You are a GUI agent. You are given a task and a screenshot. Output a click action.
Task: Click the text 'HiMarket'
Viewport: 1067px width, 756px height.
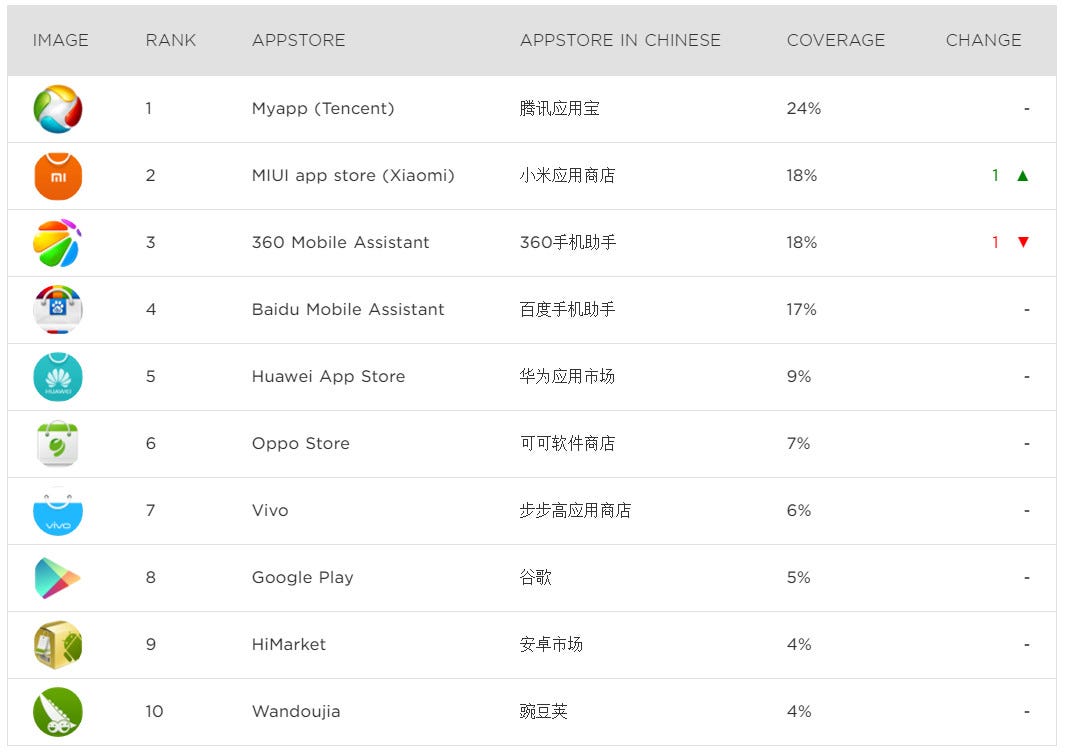[289, 644]
